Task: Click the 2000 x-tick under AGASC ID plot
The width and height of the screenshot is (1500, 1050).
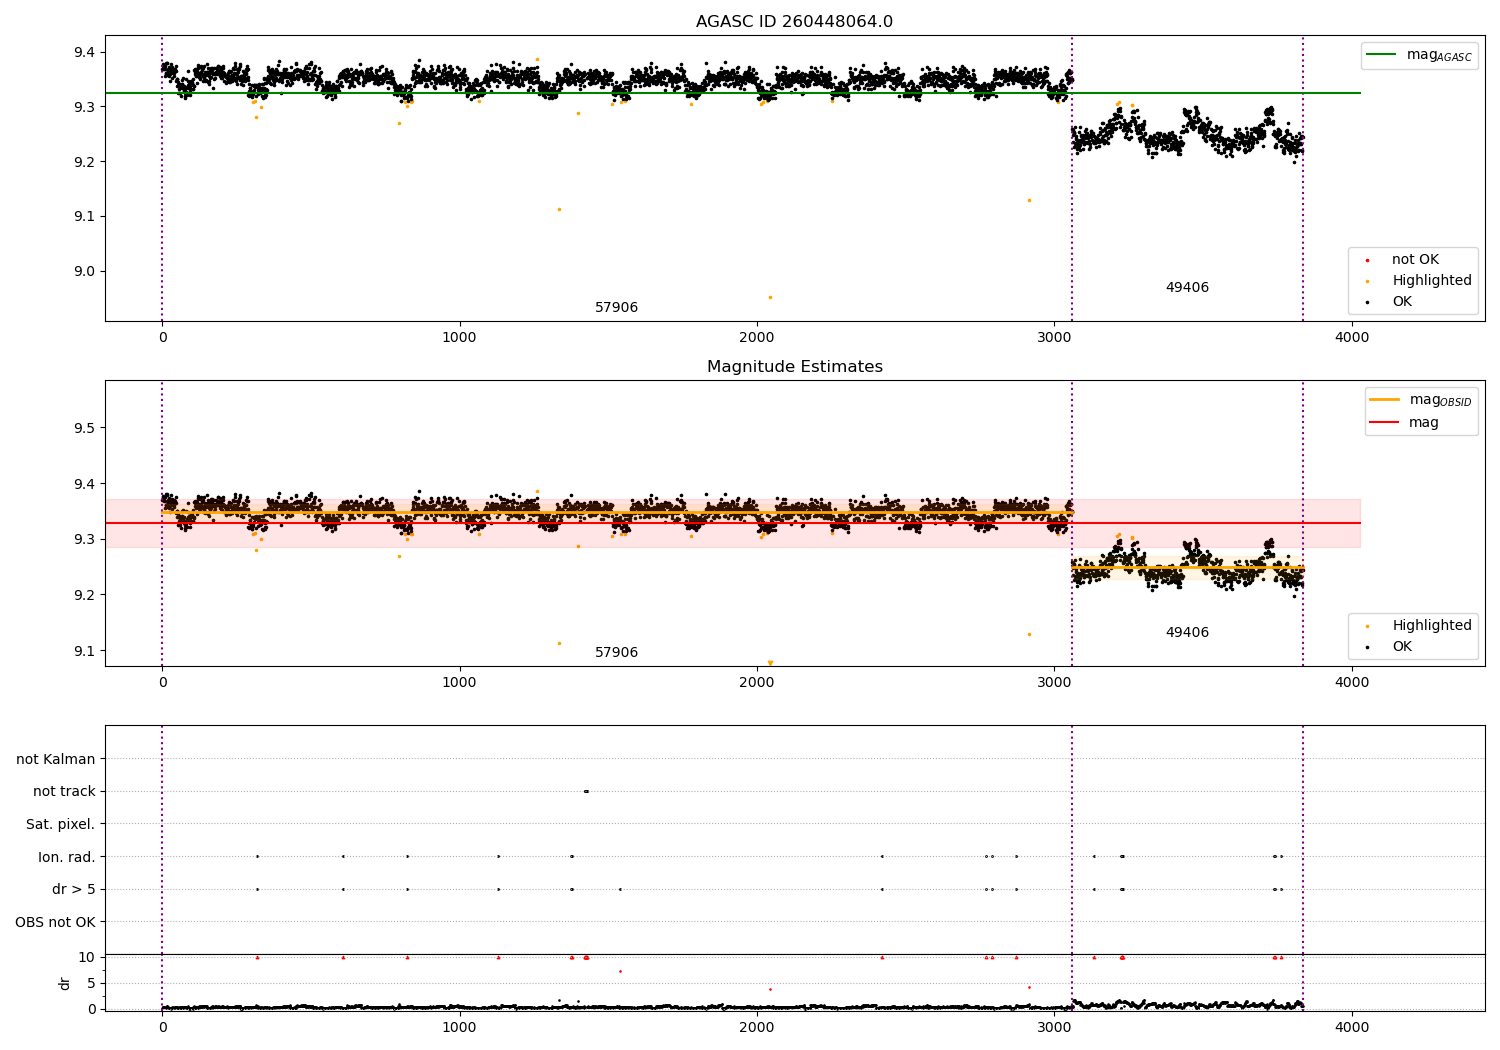Action: click(757, 338)
